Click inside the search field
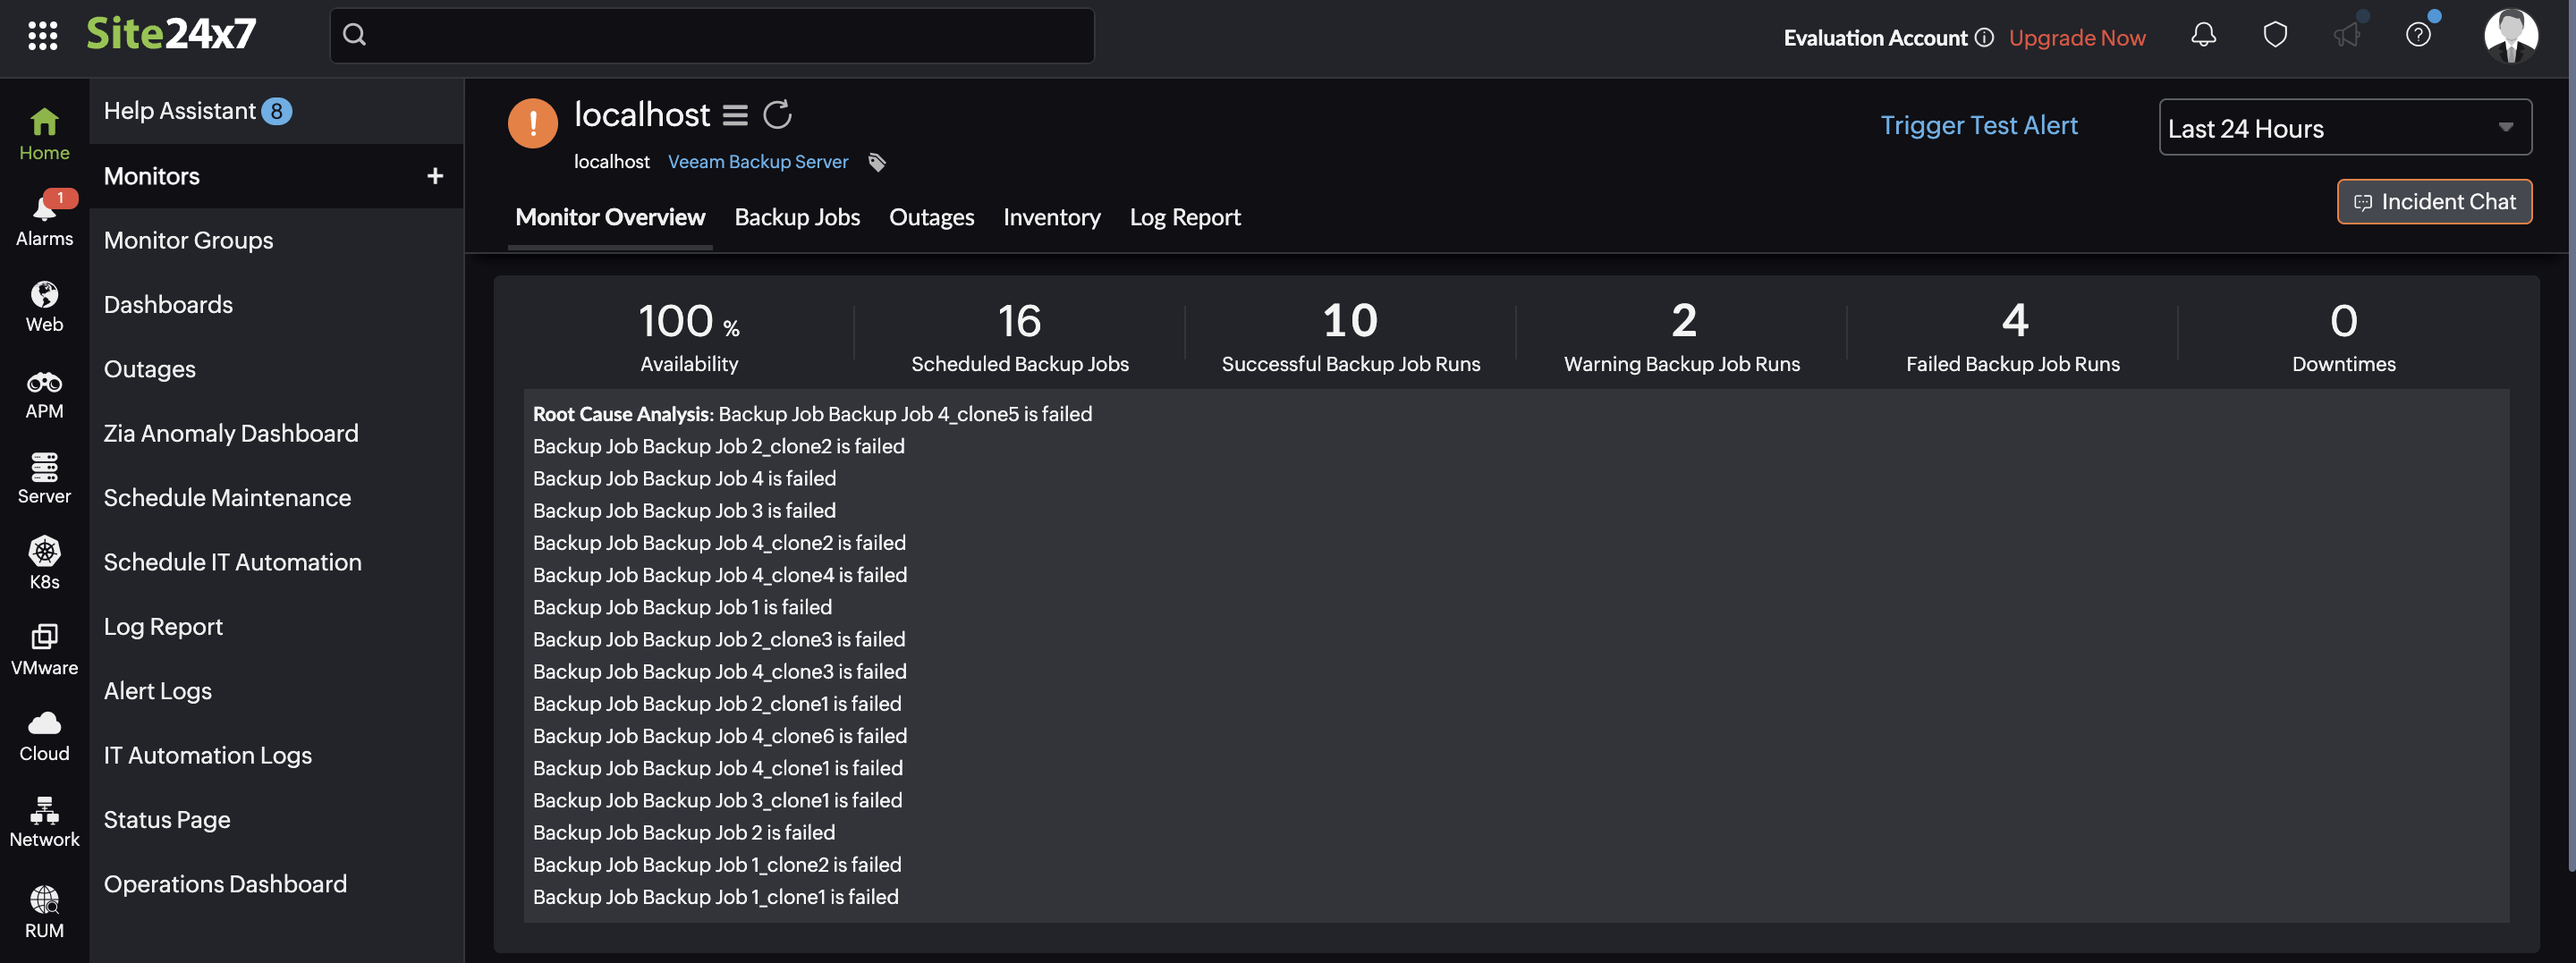 (710, 35)
